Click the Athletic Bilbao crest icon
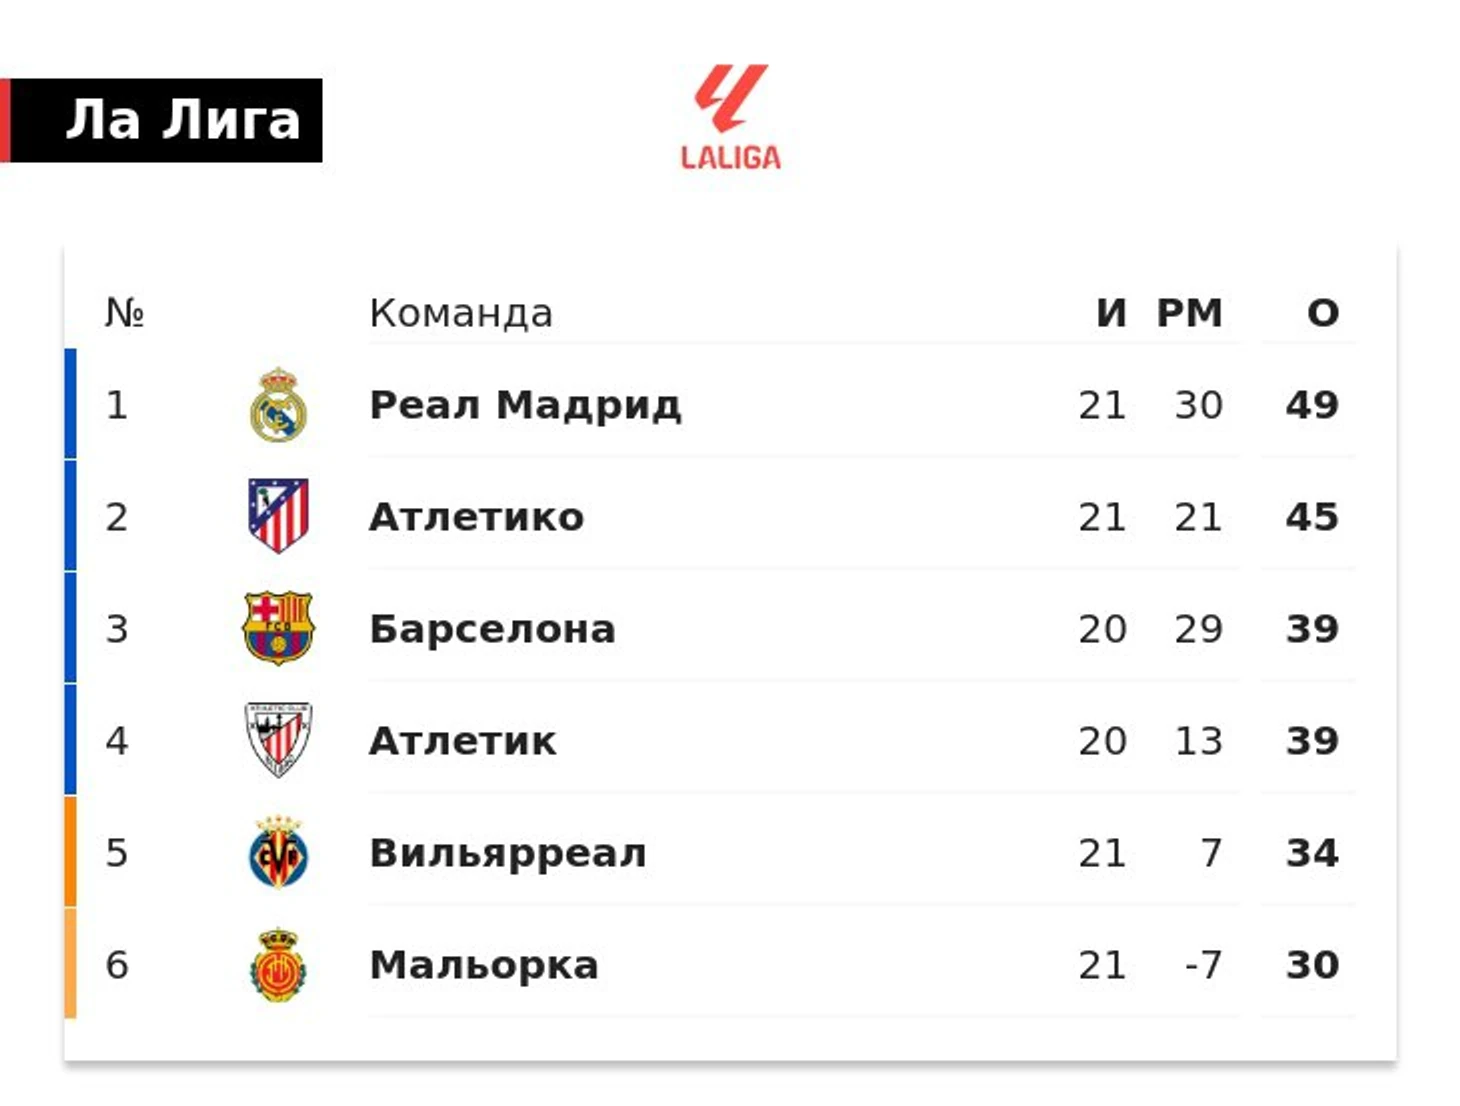 (x=278, y=740)
